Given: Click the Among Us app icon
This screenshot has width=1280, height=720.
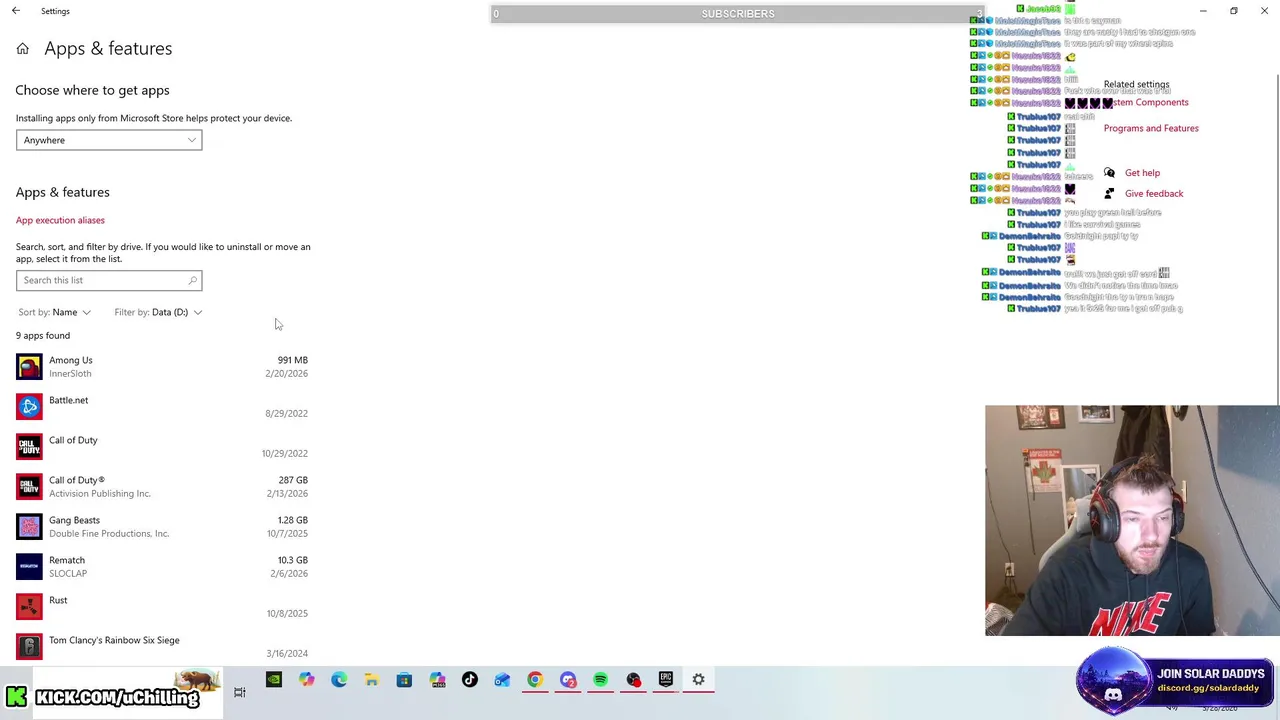Looking at the screenshot, I should point(29,367).
